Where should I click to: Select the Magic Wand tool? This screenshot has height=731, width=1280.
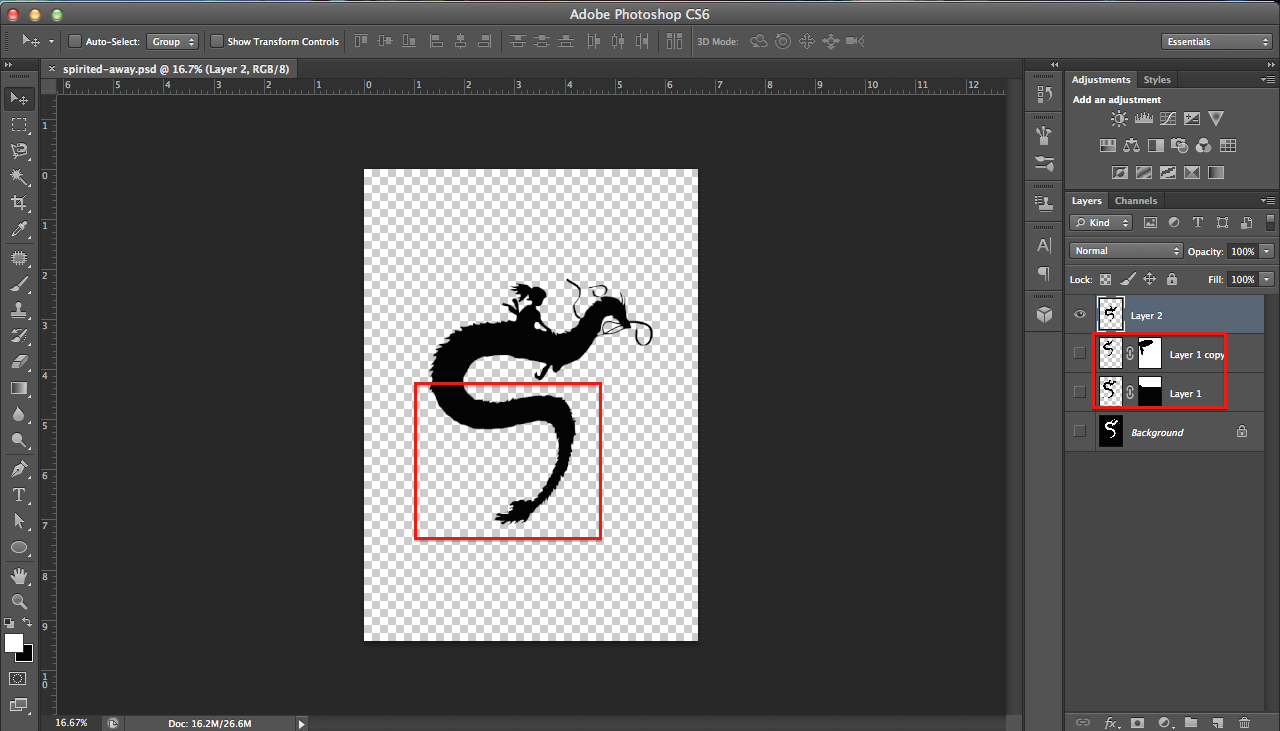19,177
